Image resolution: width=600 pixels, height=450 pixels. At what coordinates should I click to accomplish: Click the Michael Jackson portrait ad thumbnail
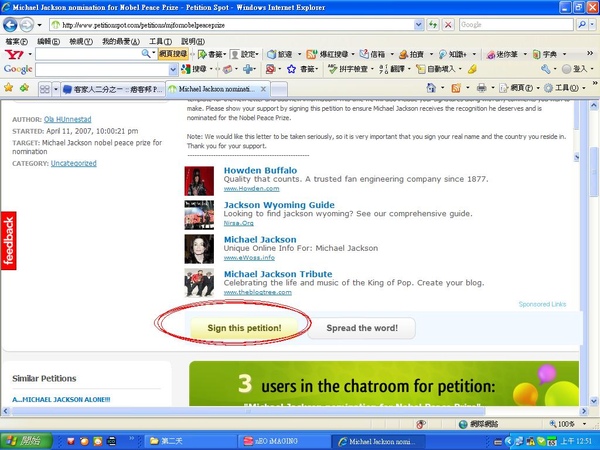(x=199, y=249)
